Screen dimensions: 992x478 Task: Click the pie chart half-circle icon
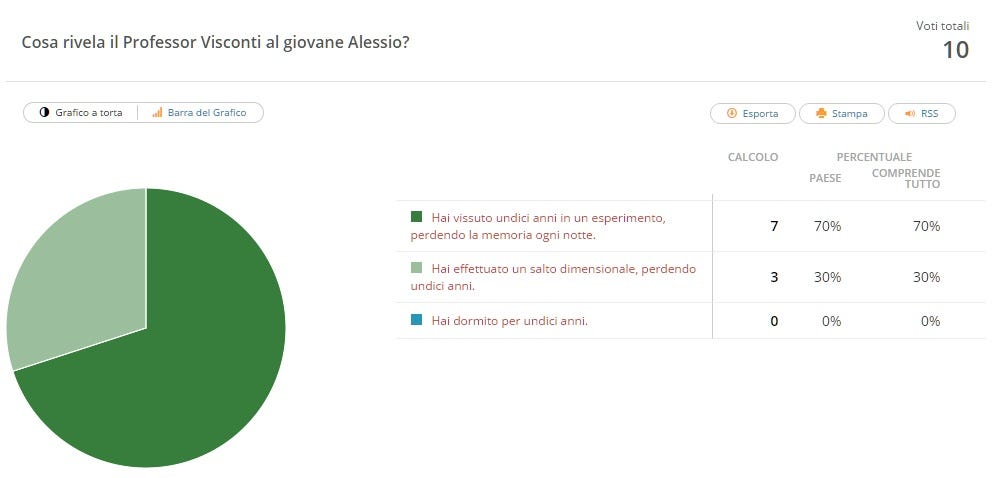[x=44, y=113]
